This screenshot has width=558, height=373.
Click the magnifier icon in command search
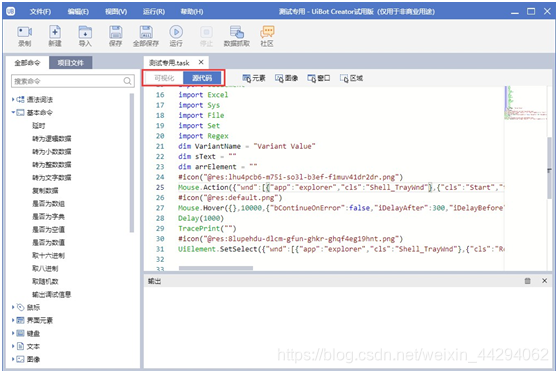pyautogui.click(x=127, y=81)
